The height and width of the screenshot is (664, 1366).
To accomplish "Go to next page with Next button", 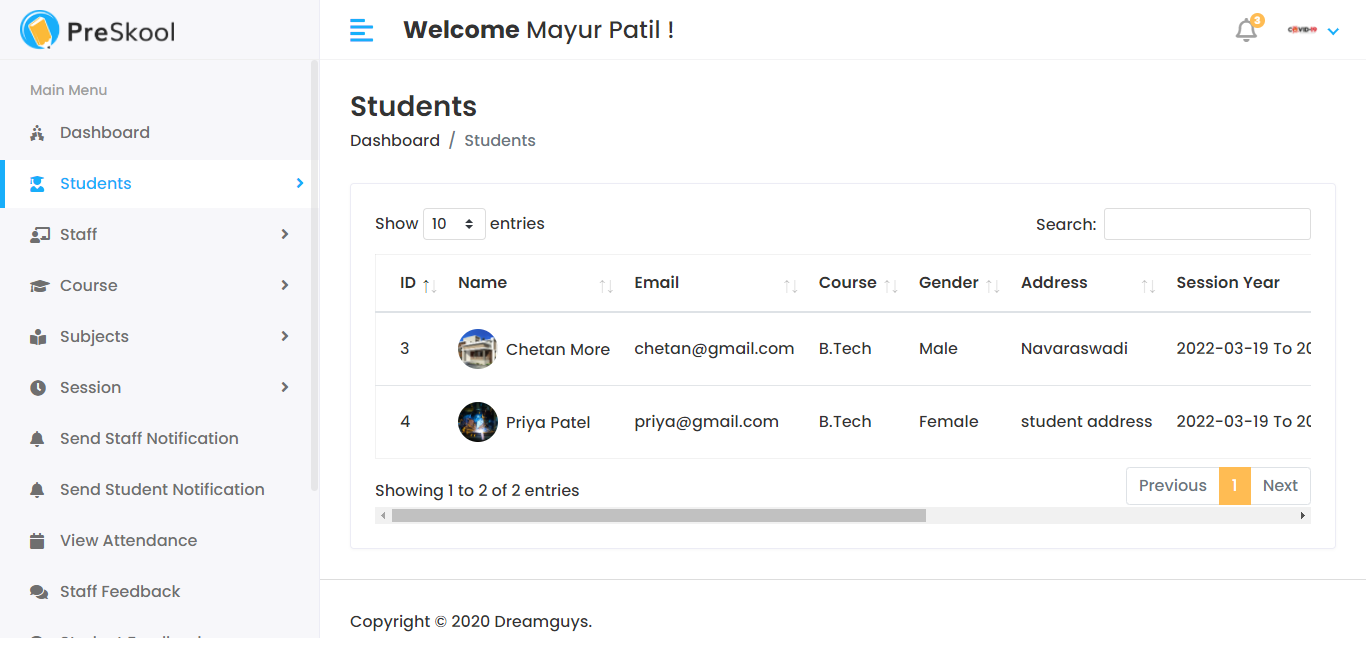I will [x=1280, y=485].
